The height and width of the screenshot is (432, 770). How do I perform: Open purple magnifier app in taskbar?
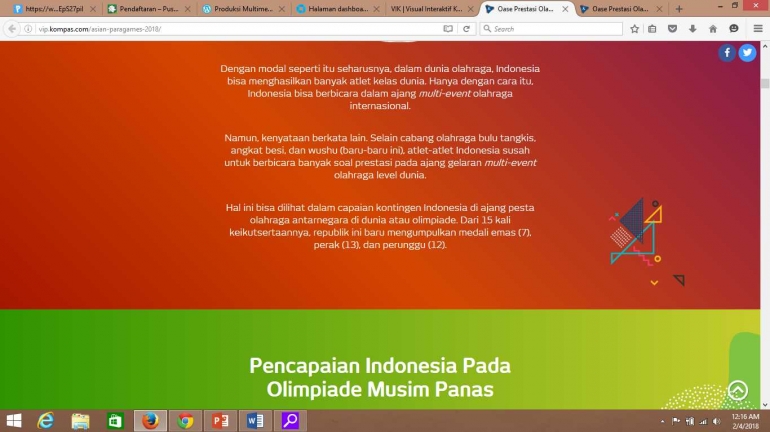pyautogui.click(x=290, y=421)
